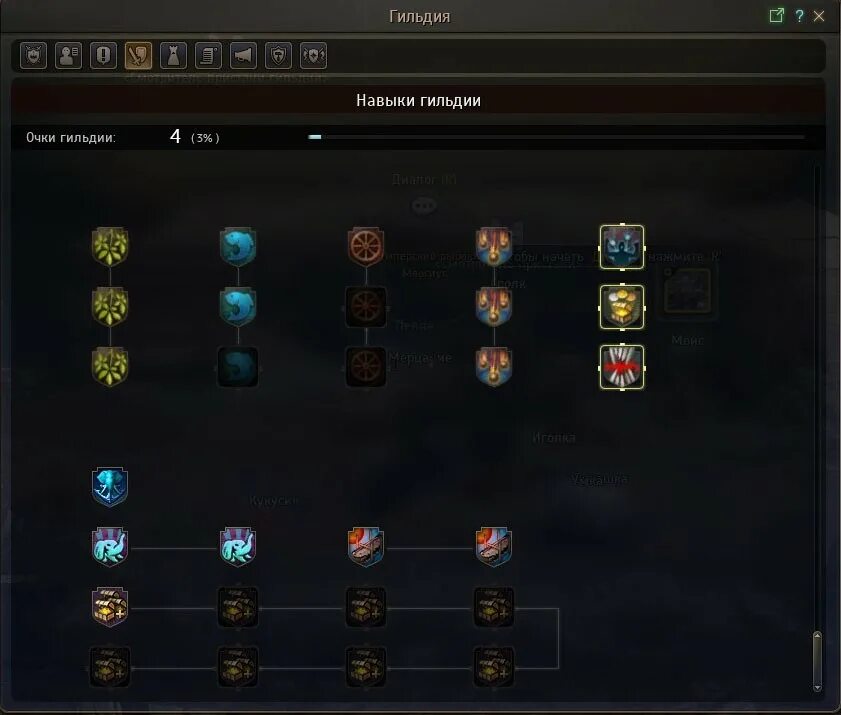Select the gold coins skill icon
Screen dimensions: 841x715
click(622, 307)
